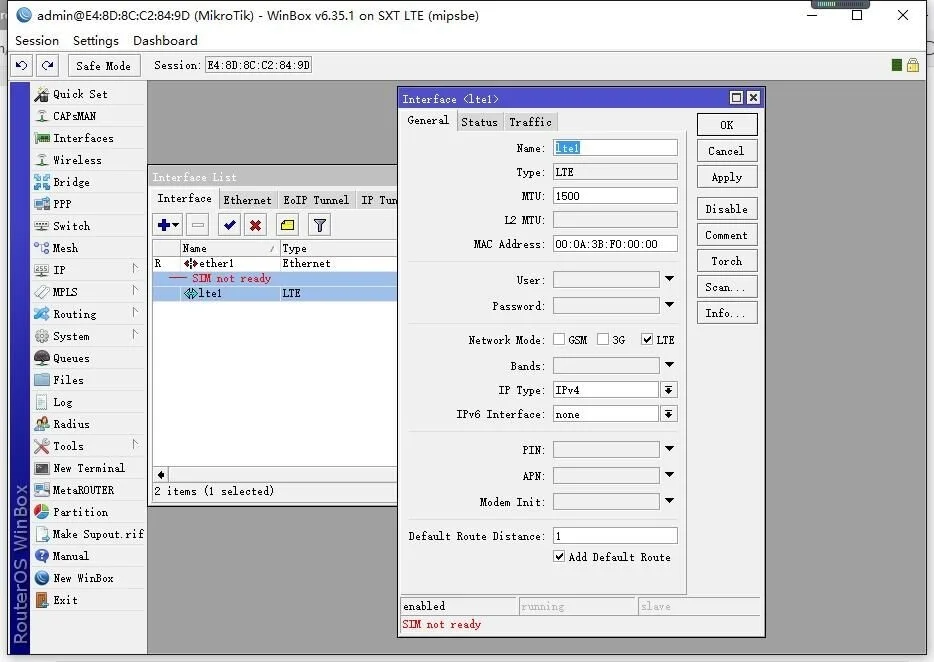Click the padlock icon at top right

pos(913,65)
